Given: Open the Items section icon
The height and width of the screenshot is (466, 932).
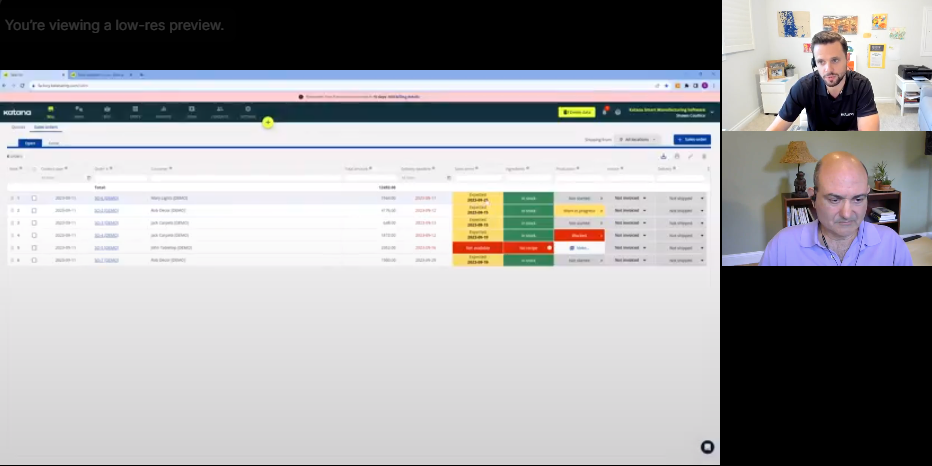Looking at the screenshot, I should coord(191,112).
